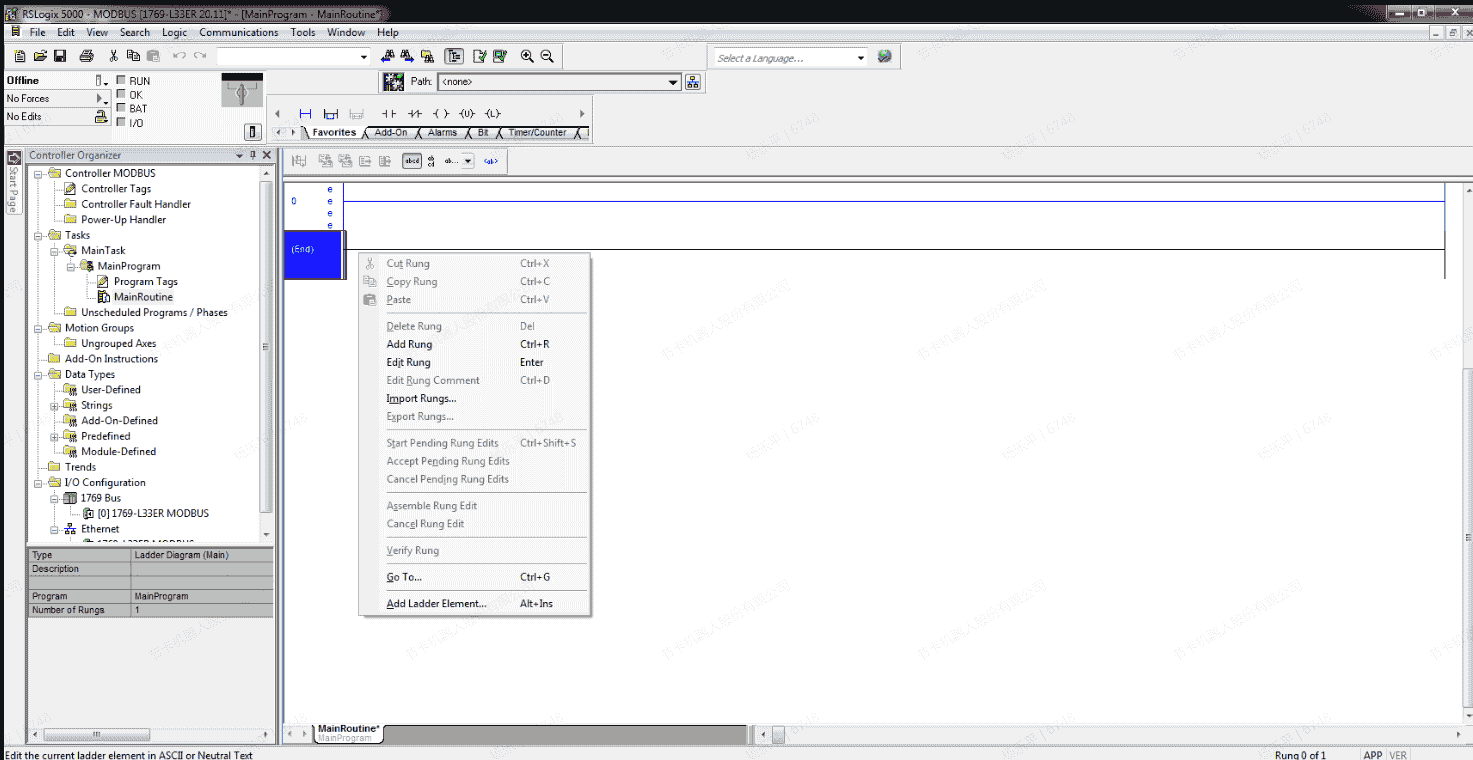1473x760 pixels.
Task: Toggle the RUN status indicator box
Action: tap(122, 81)
